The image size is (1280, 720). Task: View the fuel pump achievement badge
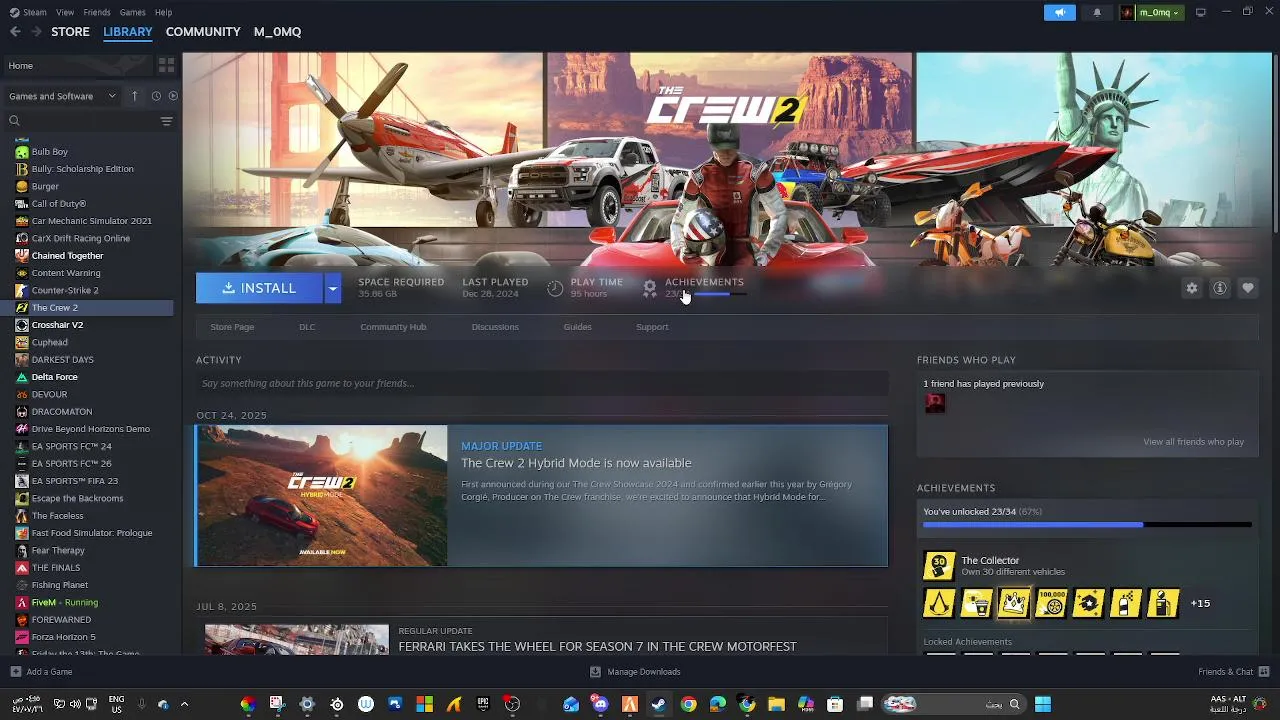[x=1163, y=603]
